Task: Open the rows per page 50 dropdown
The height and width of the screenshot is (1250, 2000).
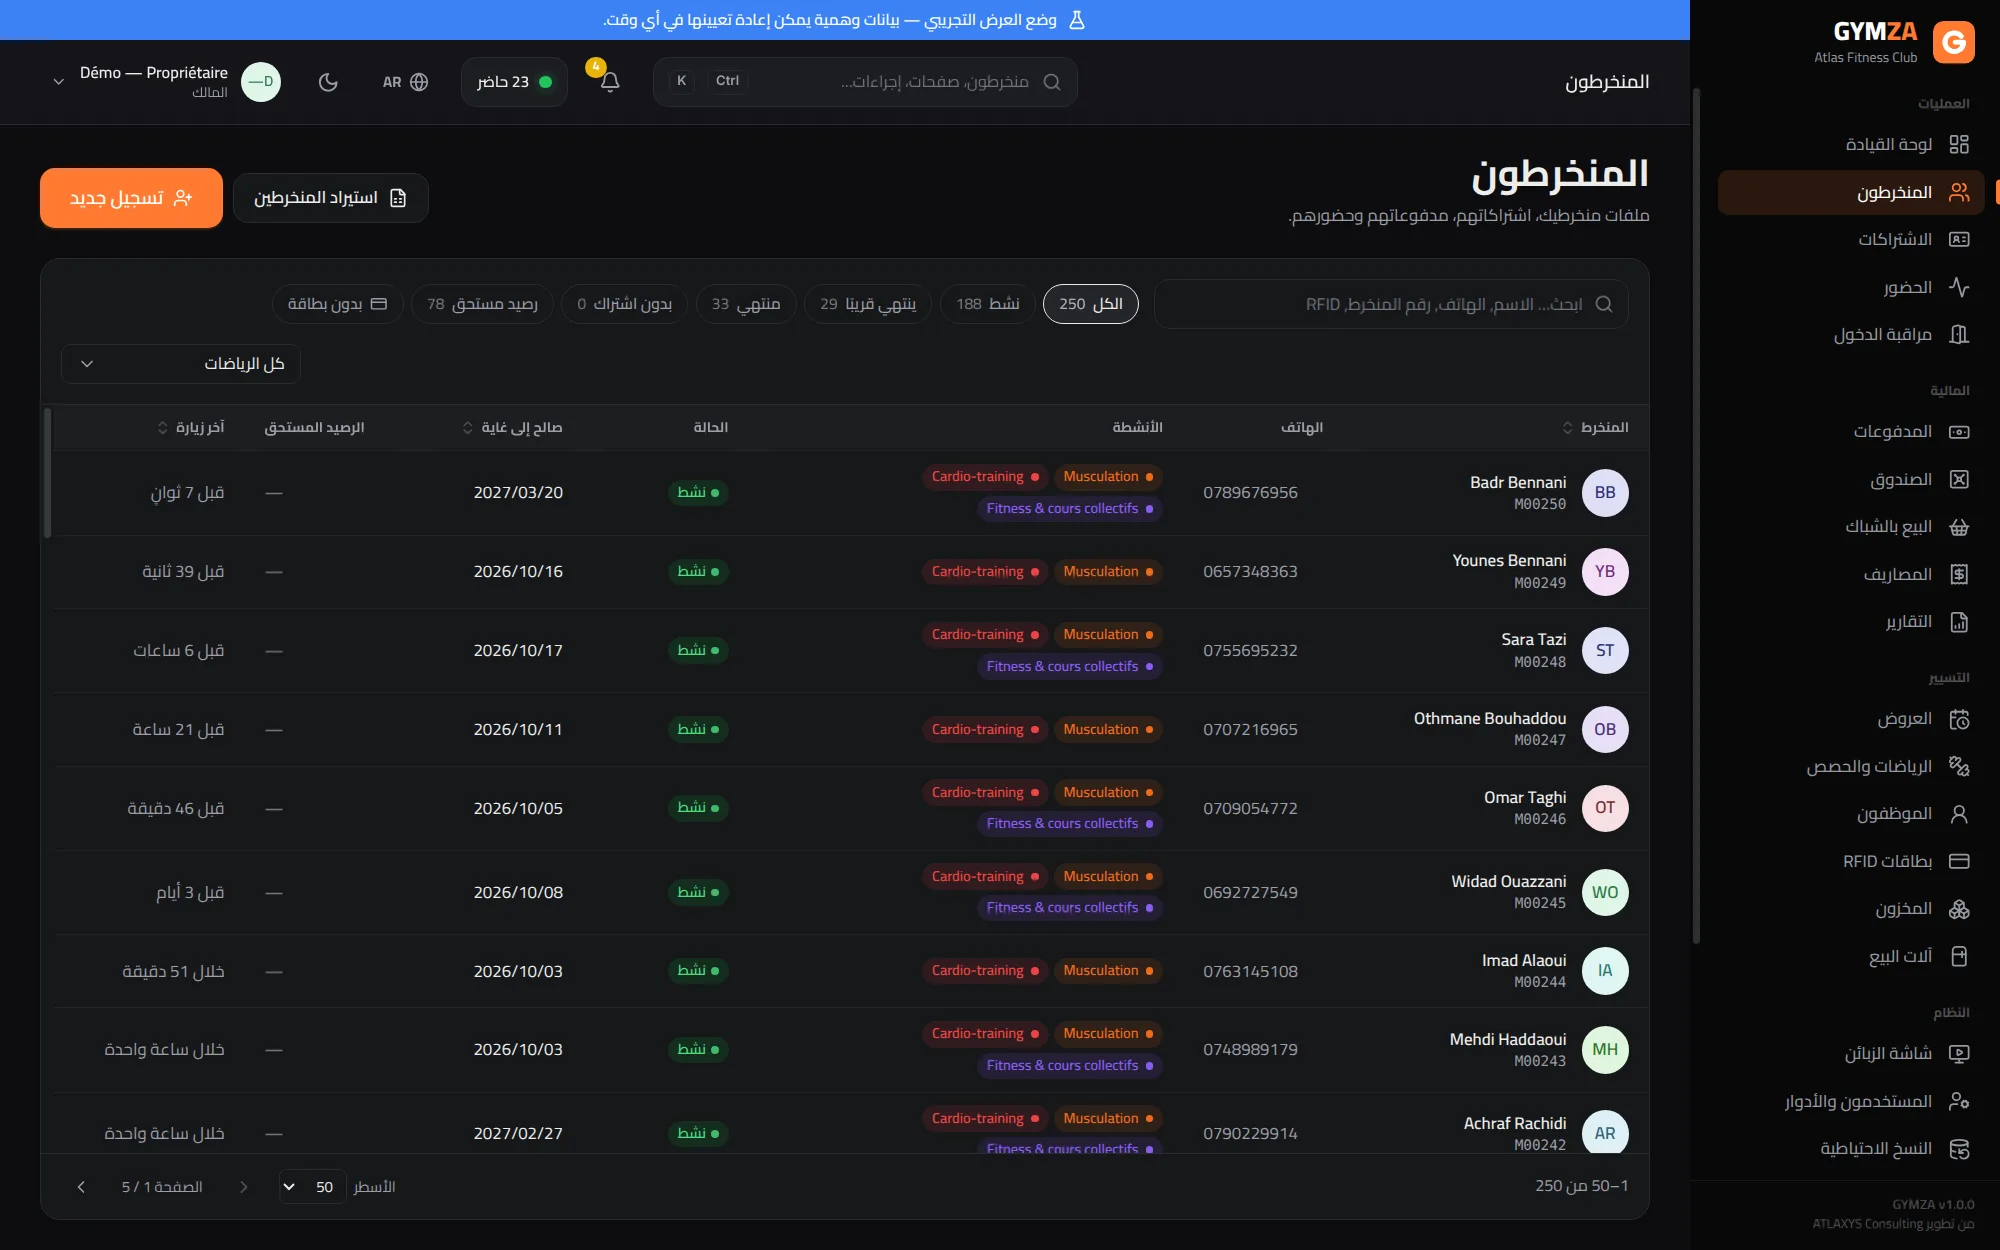Action: [x=312, y=1187]
